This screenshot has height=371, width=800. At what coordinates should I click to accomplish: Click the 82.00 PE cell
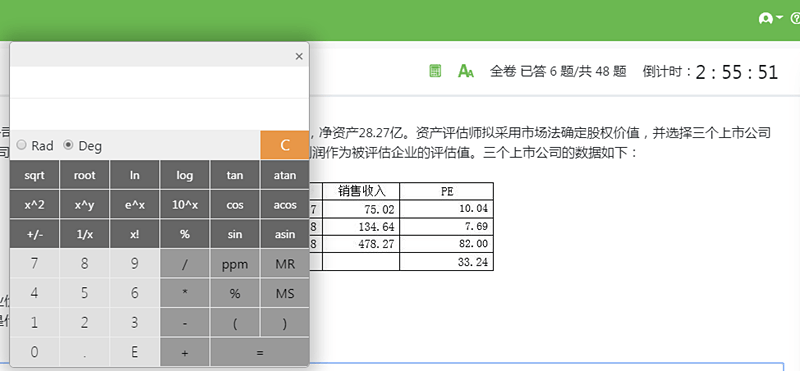tap(447, 244)
